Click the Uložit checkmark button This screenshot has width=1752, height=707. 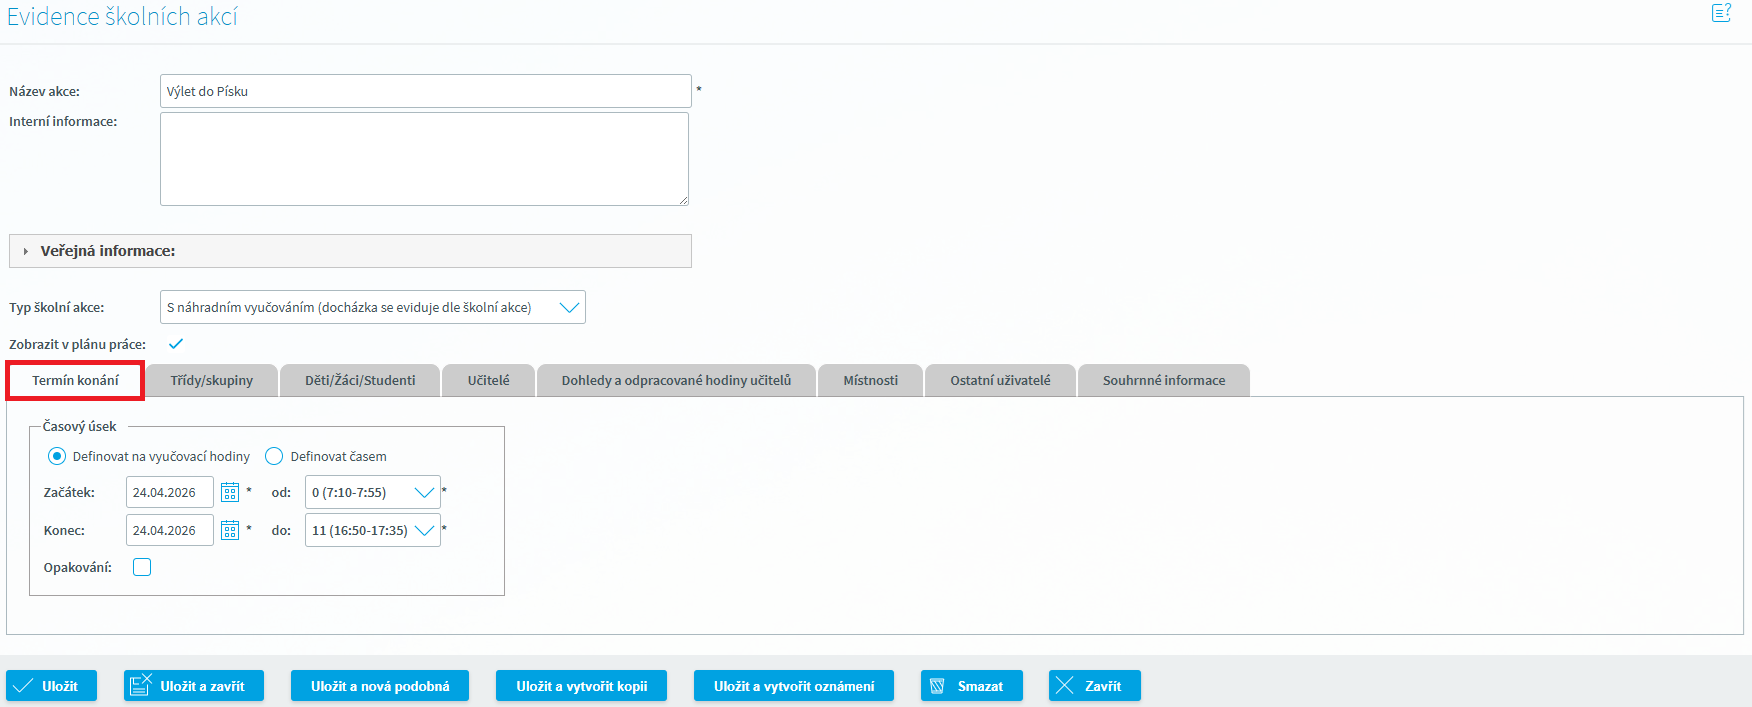51,686
